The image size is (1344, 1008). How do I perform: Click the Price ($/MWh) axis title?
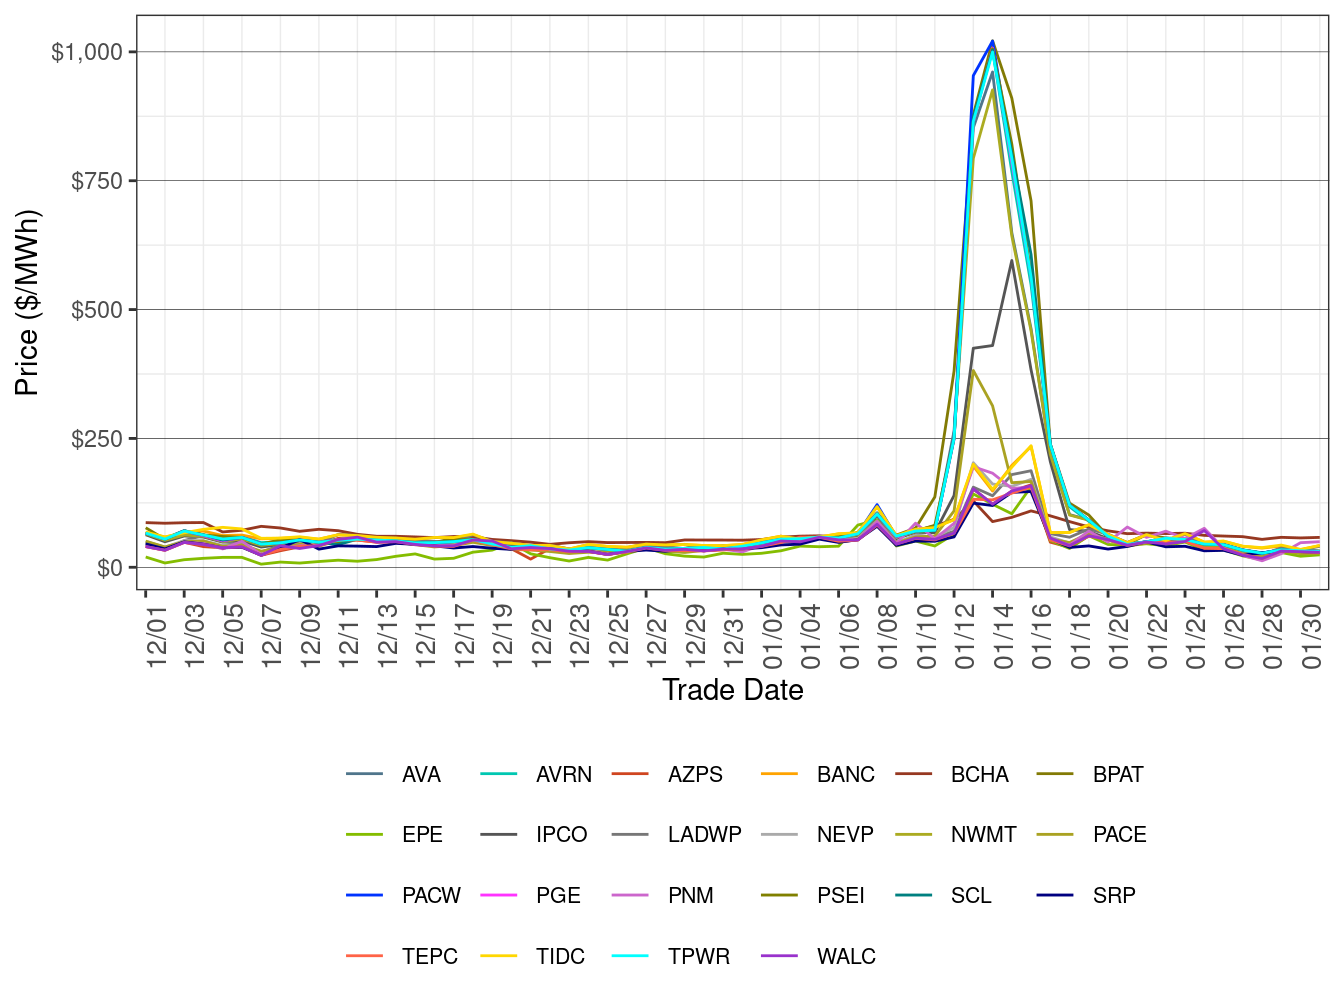tap(27, 303)
